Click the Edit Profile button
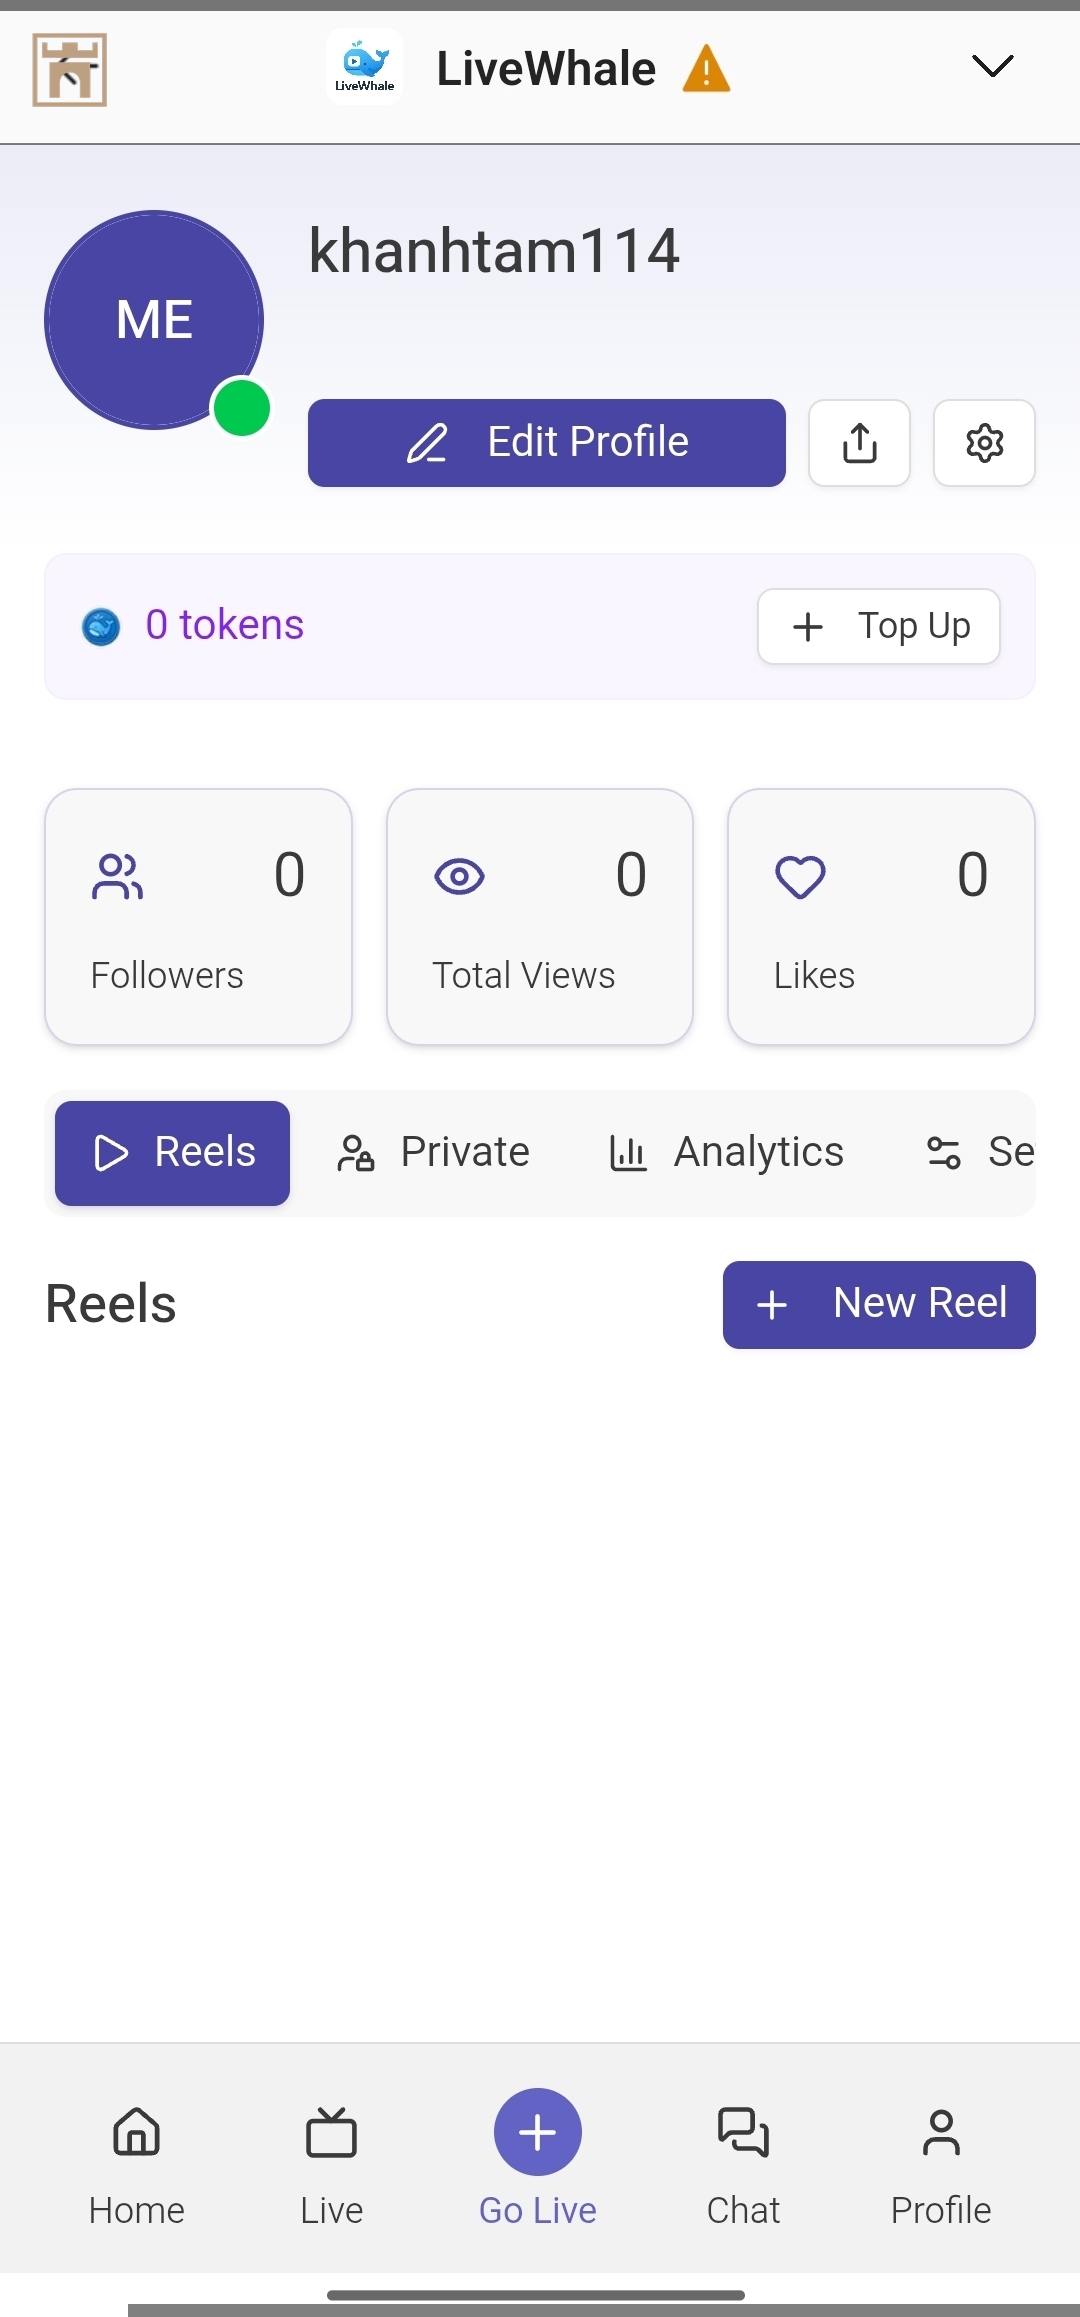The width and height of the screenshot is (1080, 2317). 546,443
